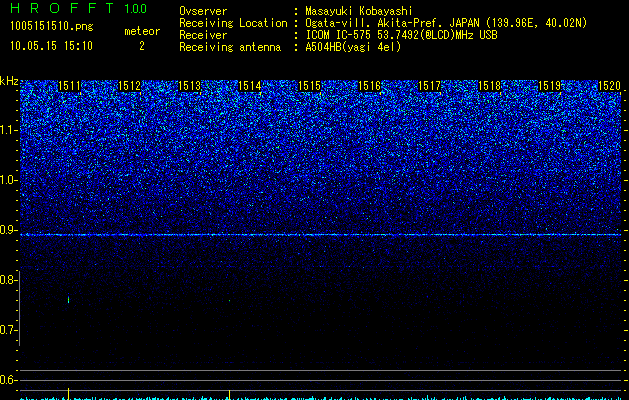This screenshot has height=400, width=629.
Task: Click time marker 1519
Action: click(x=550, y=86)
